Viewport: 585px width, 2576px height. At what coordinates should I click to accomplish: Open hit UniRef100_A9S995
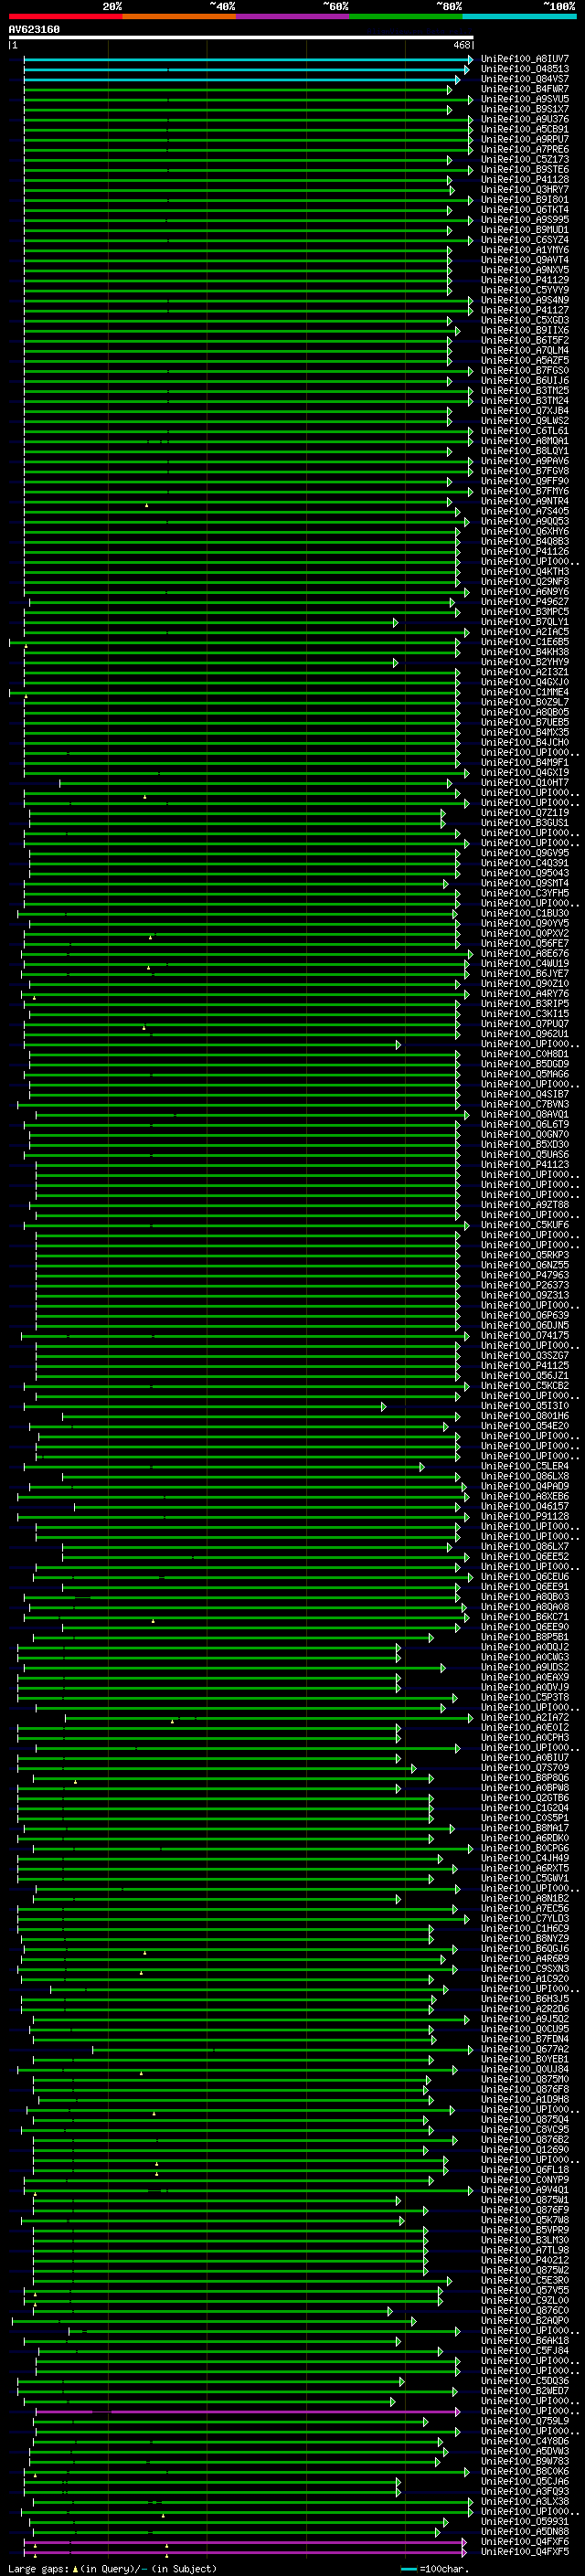525,220
